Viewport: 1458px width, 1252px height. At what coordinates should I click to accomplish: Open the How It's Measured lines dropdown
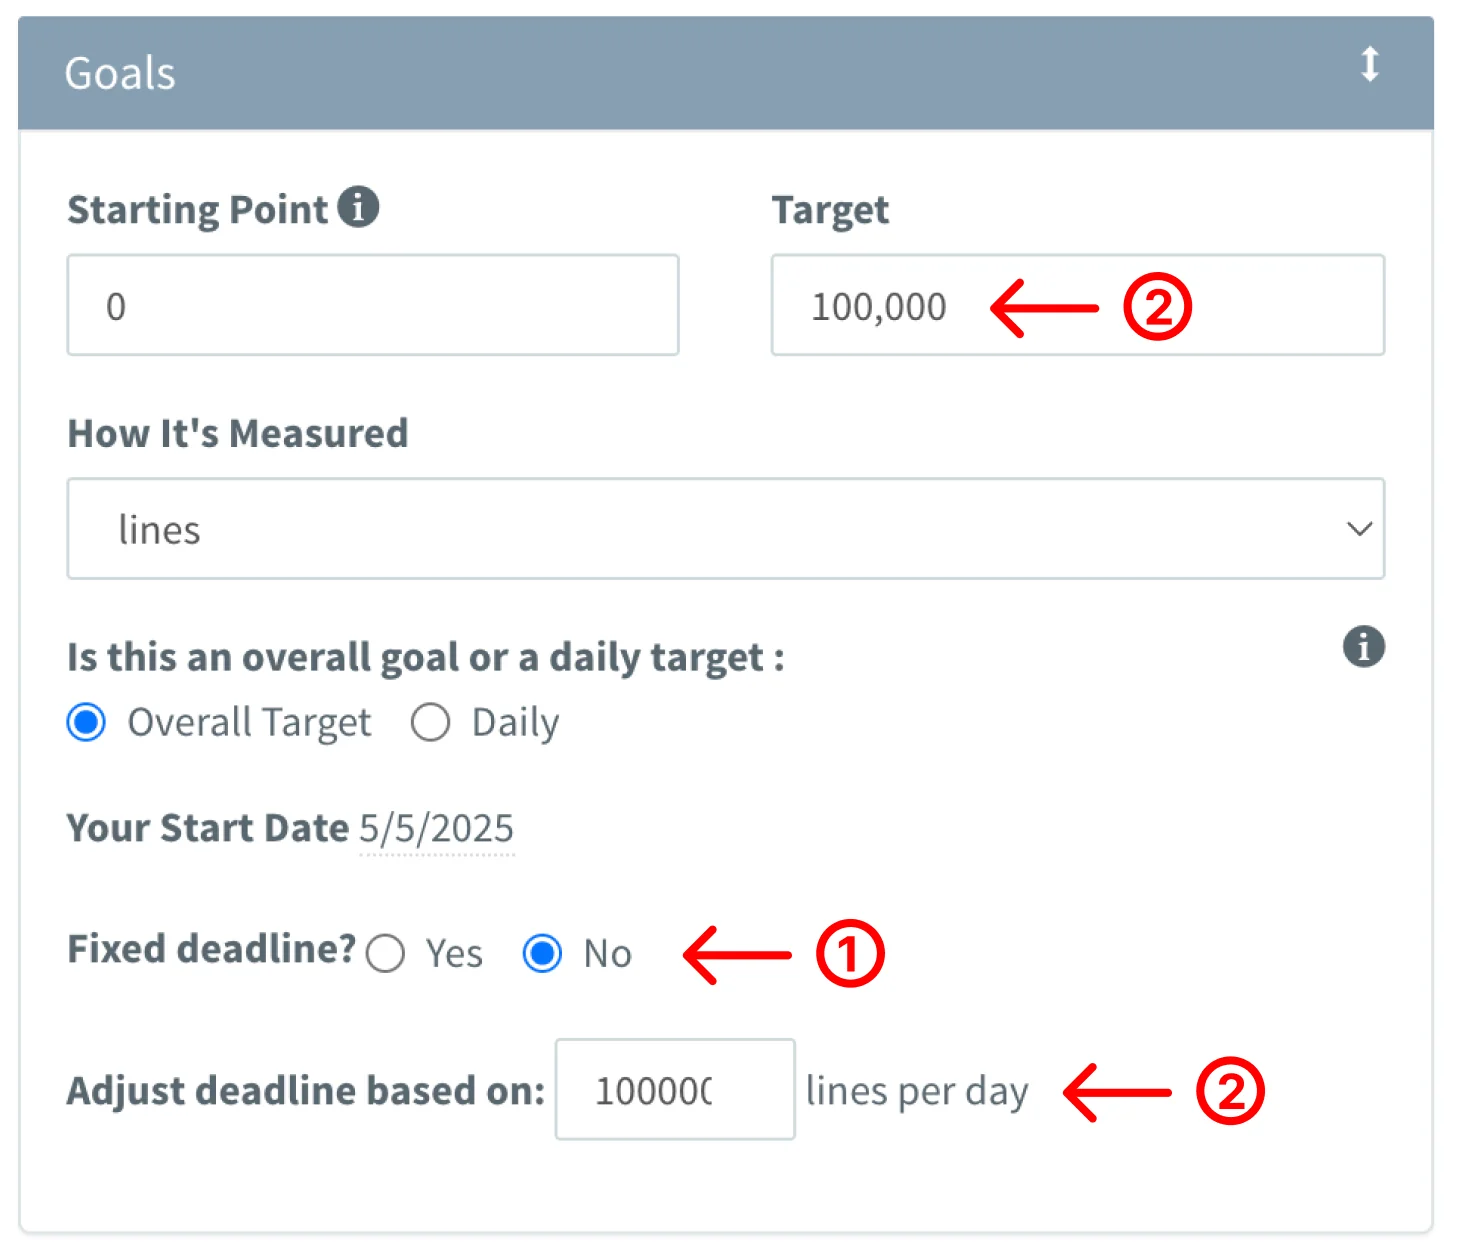(725, 529)
